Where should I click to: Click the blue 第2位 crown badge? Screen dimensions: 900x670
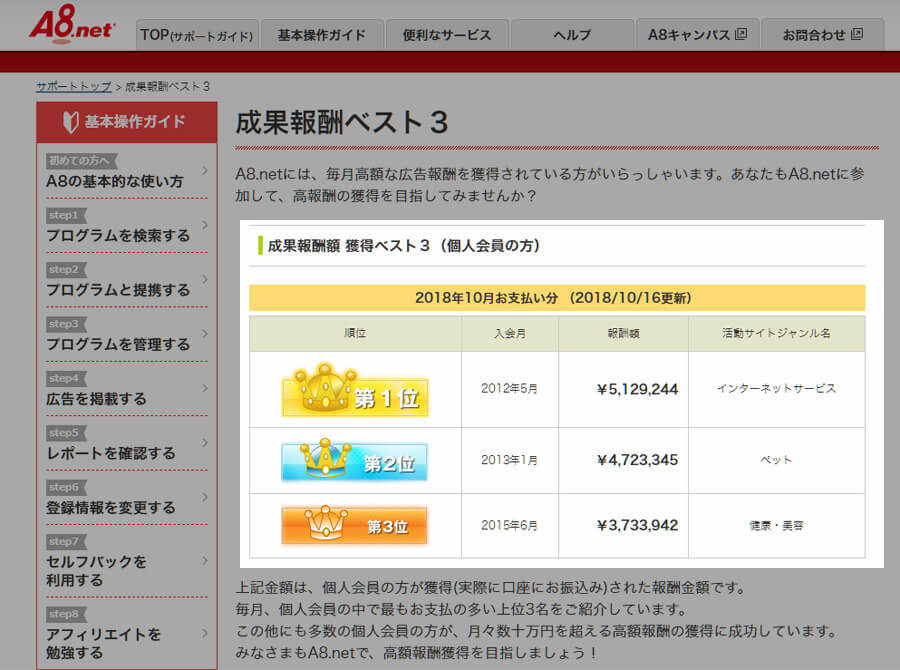click(355, 460)
